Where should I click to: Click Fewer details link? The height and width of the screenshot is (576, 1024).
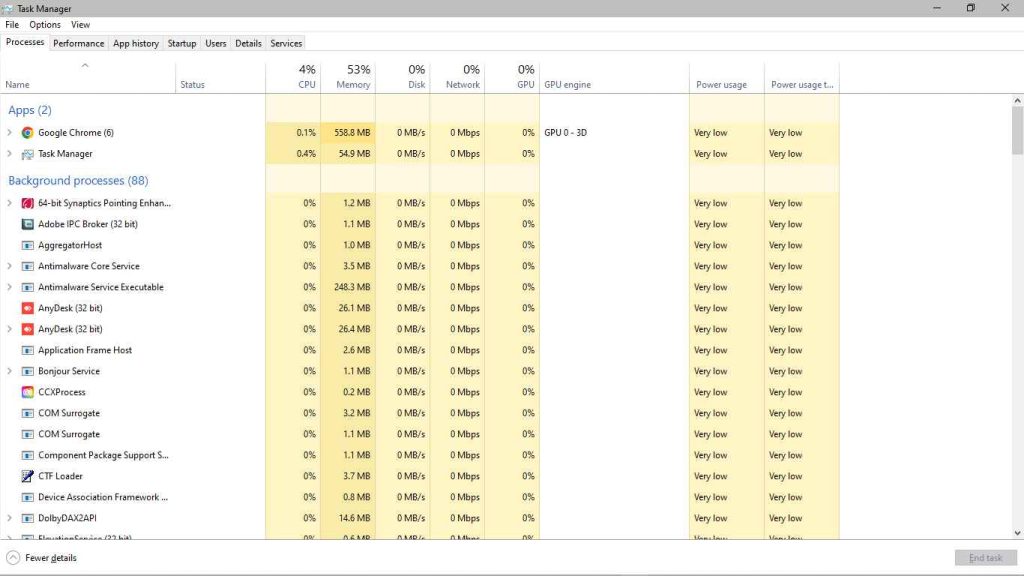coord(51,558)
